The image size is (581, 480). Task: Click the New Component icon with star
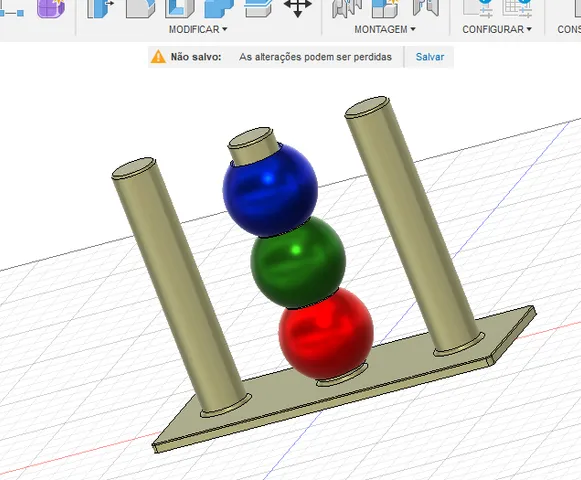point(385,8)
